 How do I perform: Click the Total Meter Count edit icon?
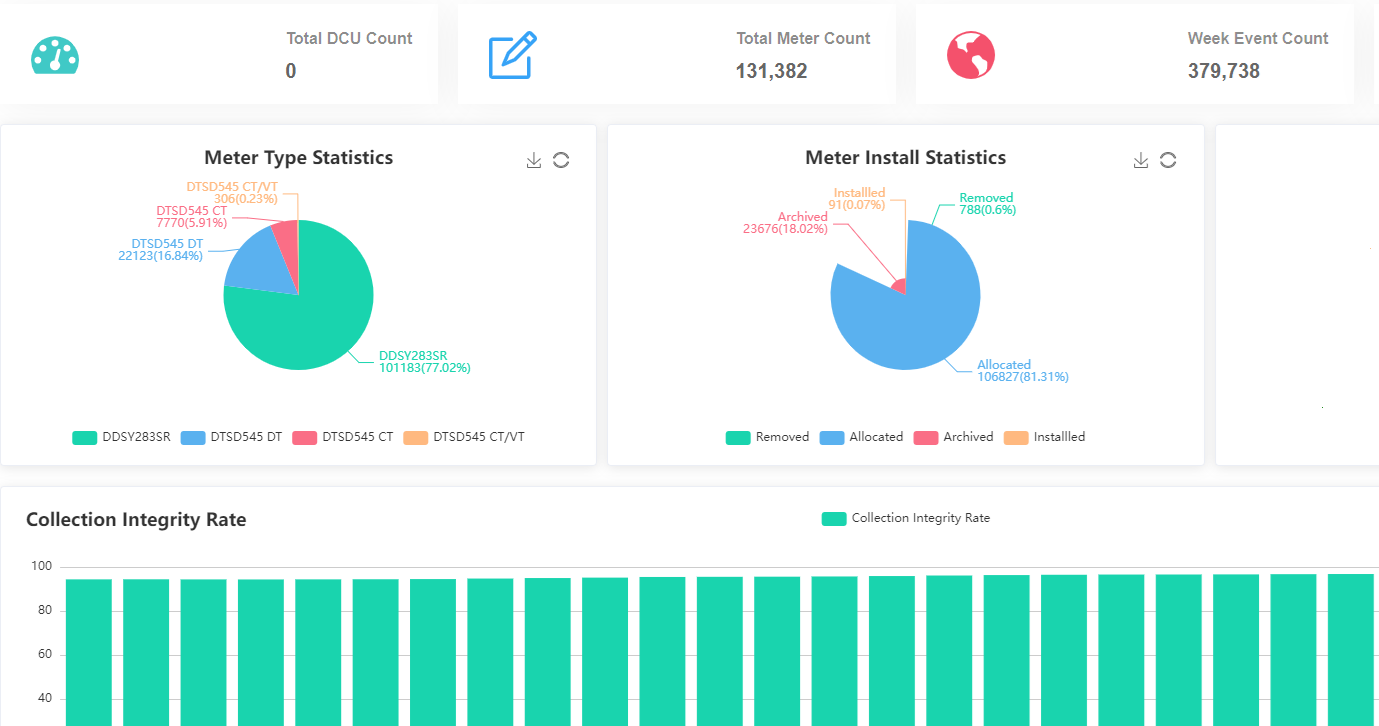pos(513,55)
